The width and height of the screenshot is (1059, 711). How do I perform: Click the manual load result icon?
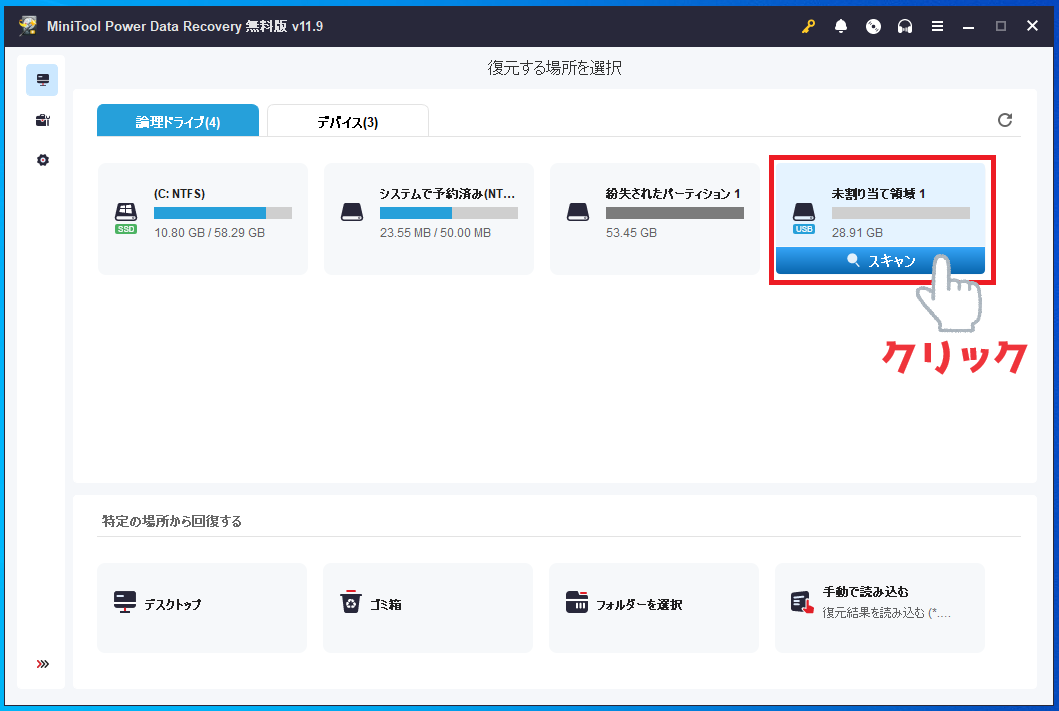[x=802, y=602]
